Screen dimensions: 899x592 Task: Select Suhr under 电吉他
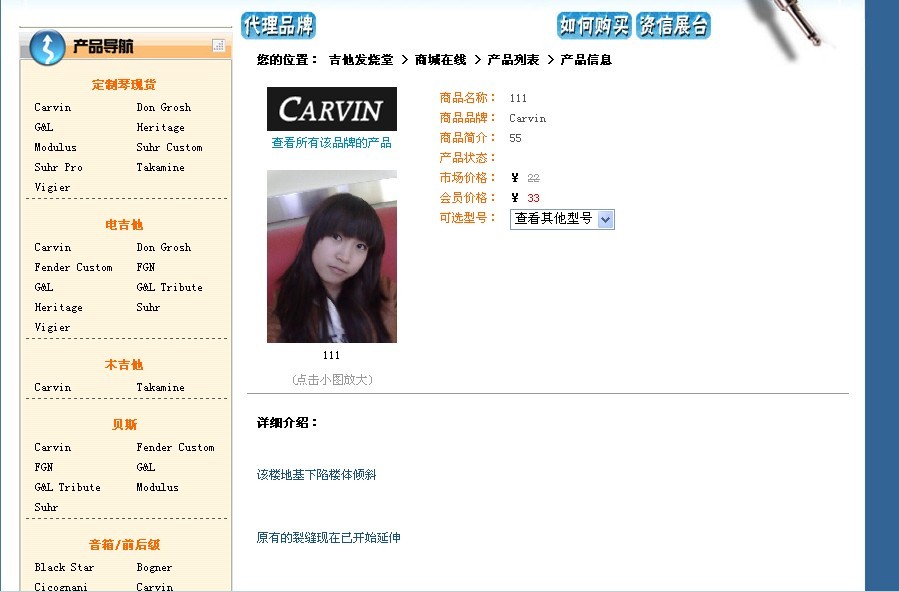[x=148, y=307]
